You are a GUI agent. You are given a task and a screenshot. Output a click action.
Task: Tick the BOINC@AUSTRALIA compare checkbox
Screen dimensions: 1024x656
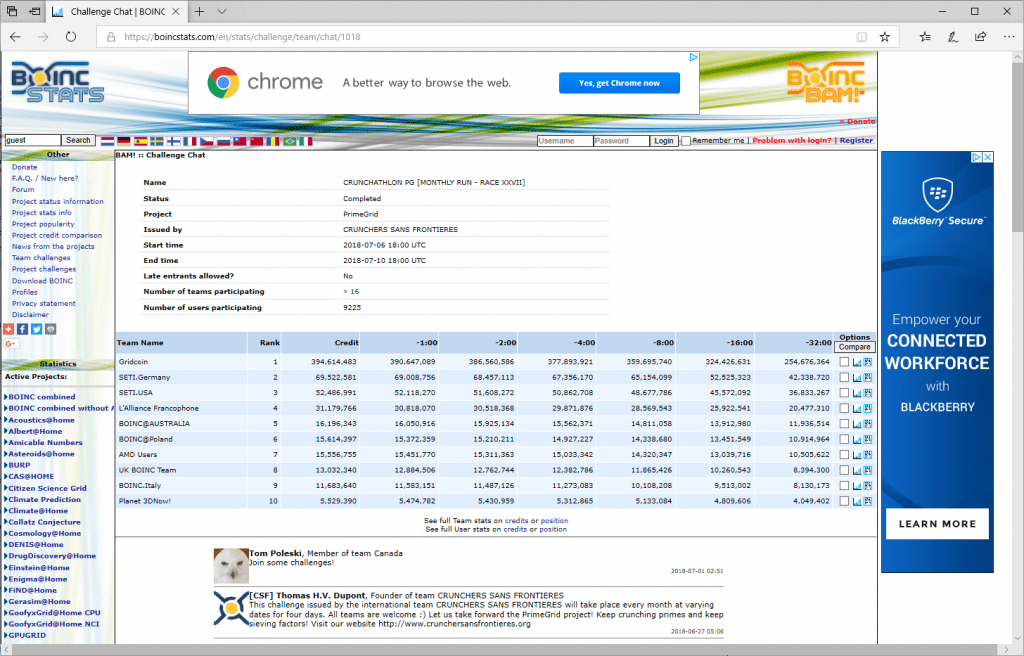click(844, 423)
